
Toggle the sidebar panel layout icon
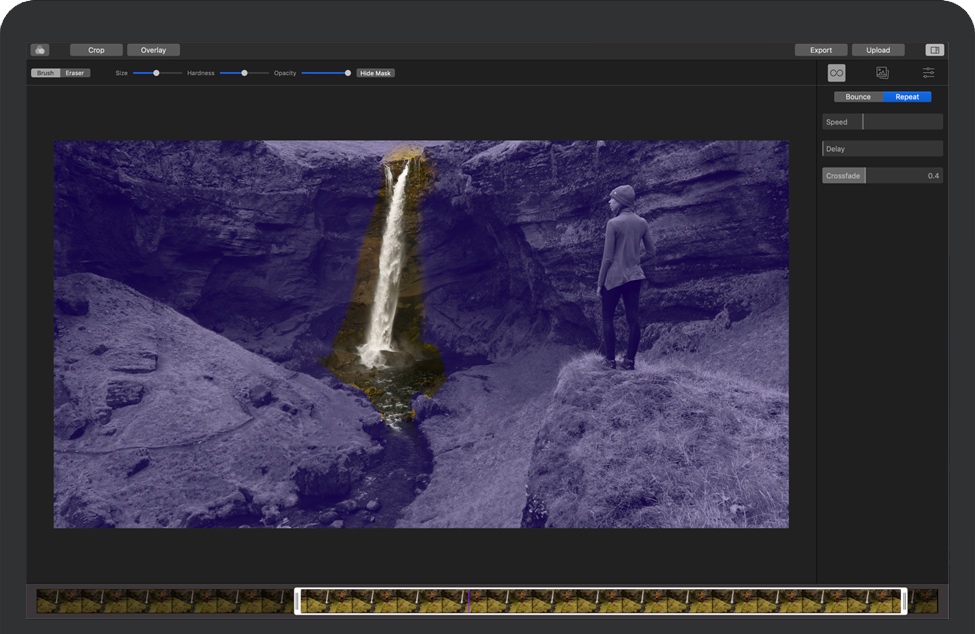tap(934, 50)
